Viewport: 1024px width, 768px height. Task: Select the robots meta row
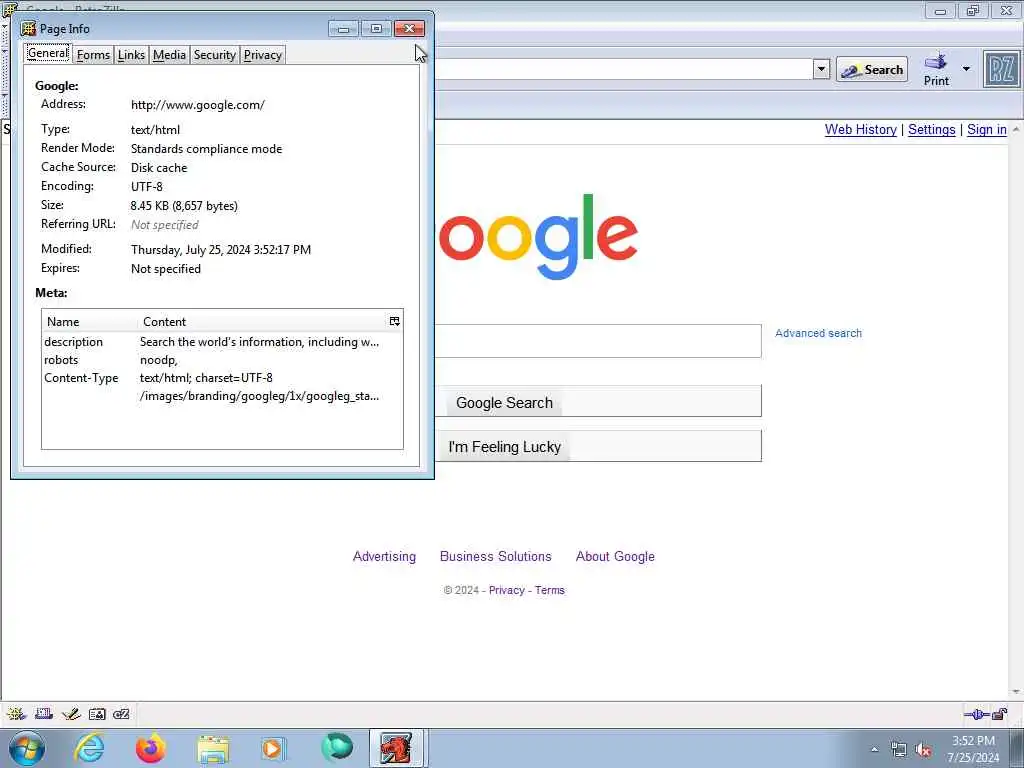[222, 360]
